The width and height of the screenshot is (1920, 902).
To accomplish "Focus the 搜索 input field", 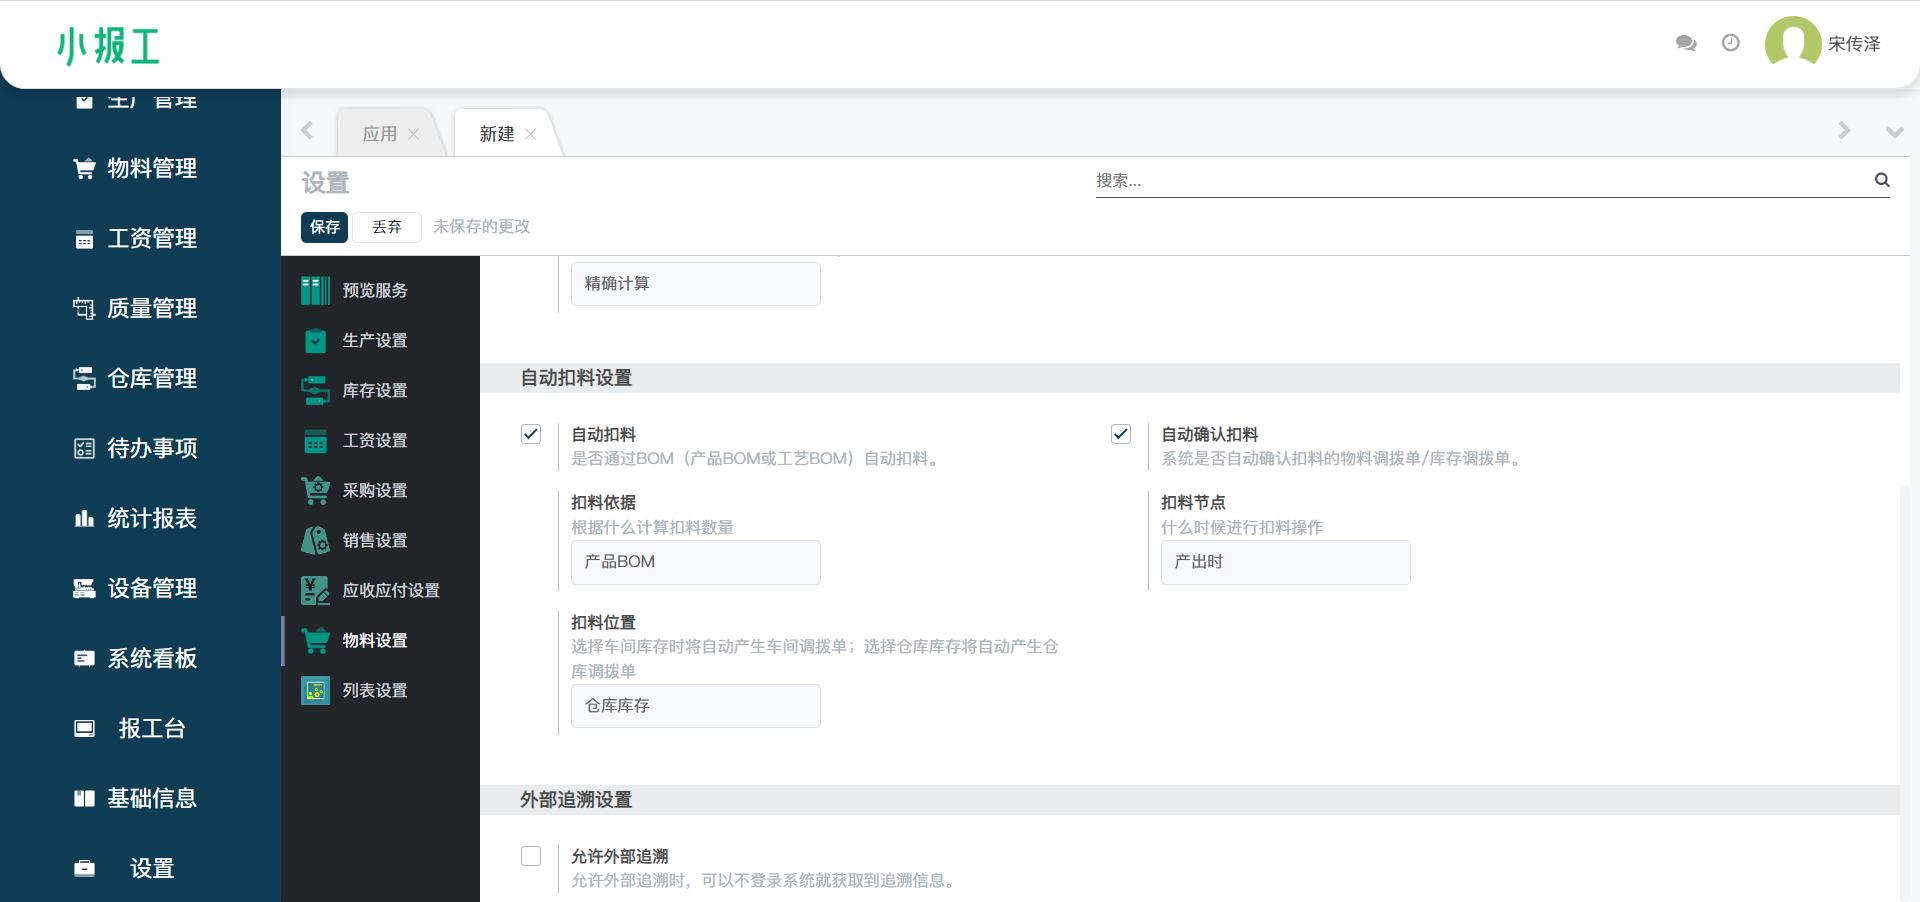I will 1480,181.
